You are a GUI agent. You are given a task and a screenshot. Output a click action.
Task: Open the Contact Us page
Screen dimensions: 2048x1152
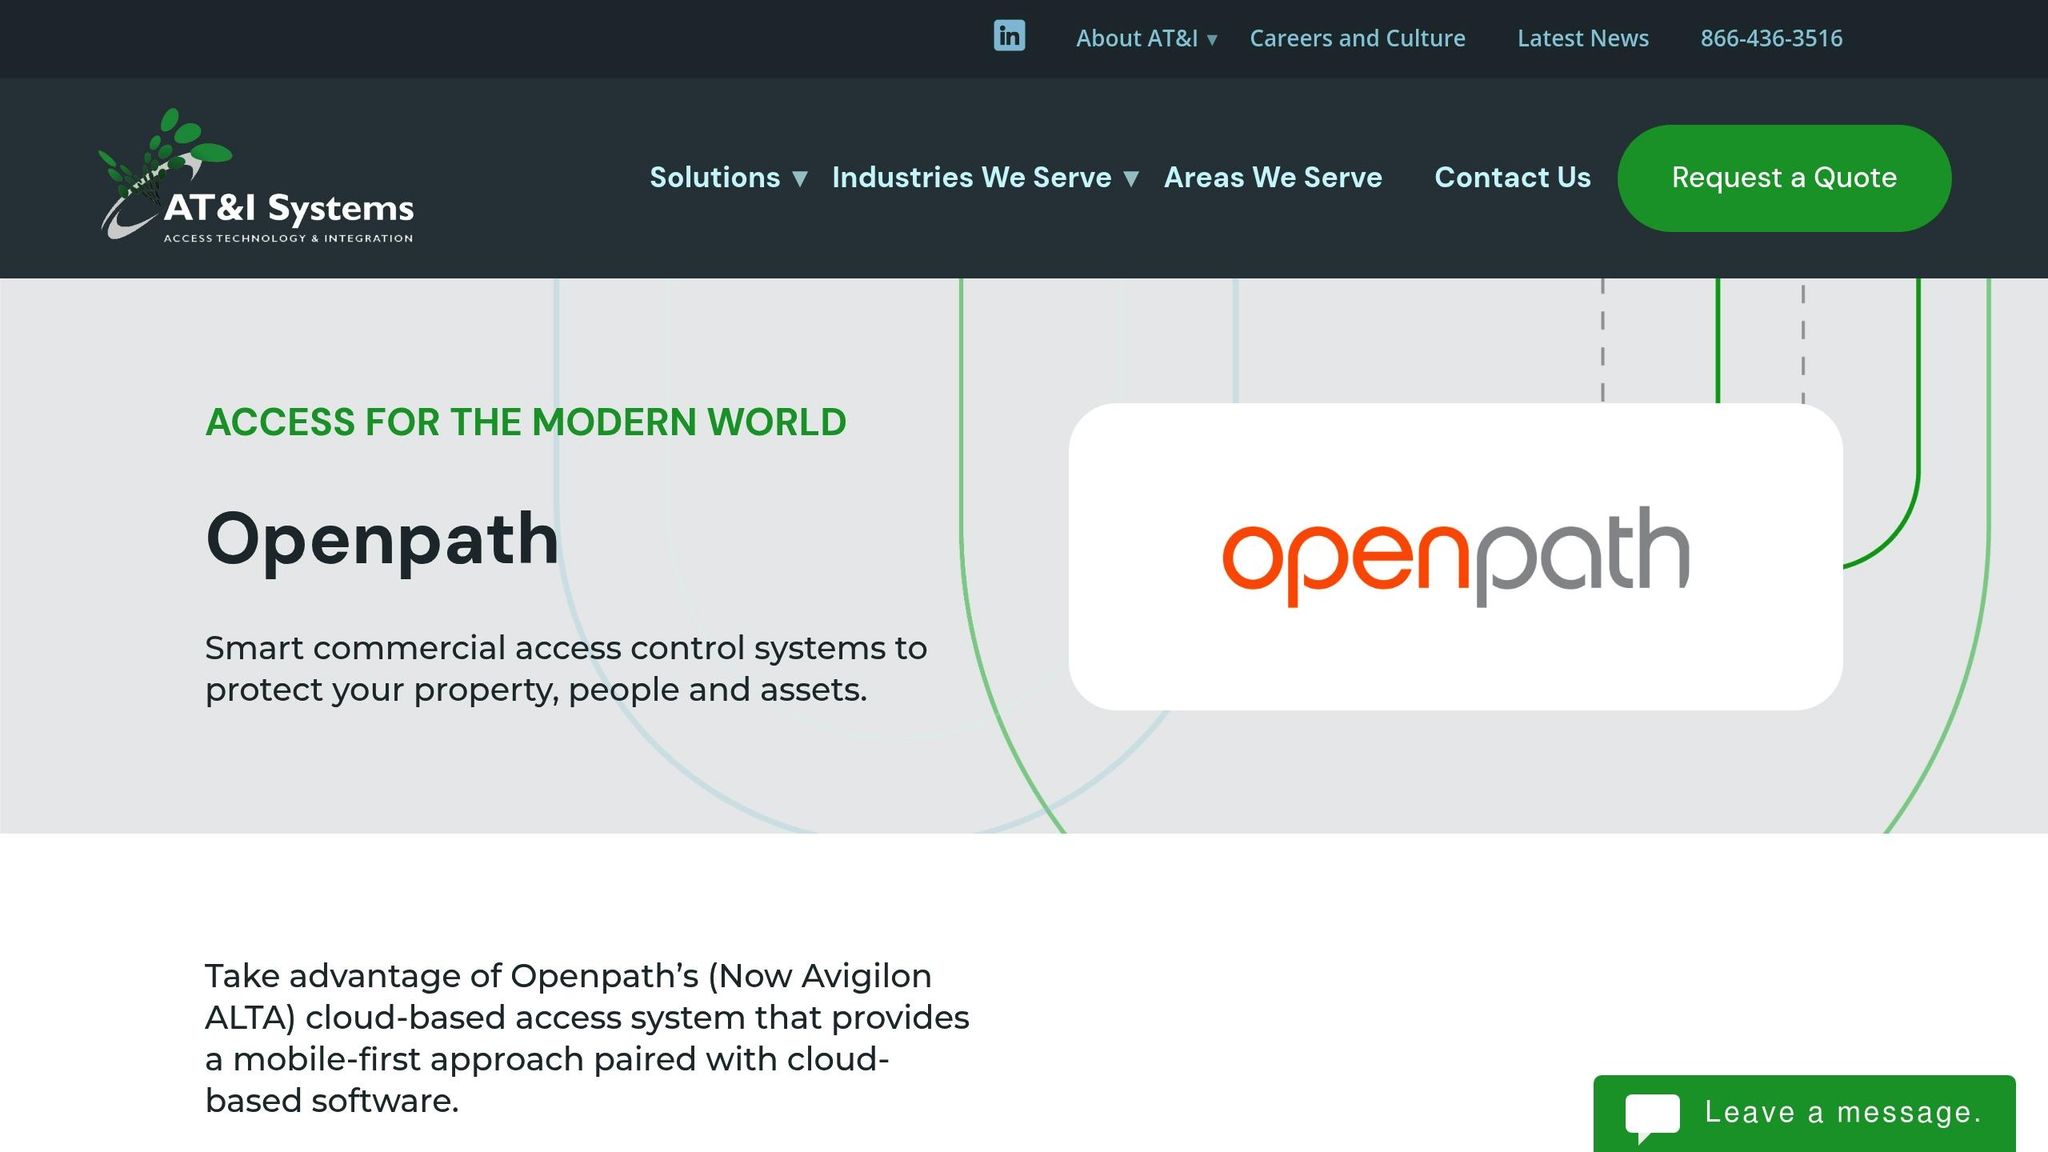coord(1512,177)
